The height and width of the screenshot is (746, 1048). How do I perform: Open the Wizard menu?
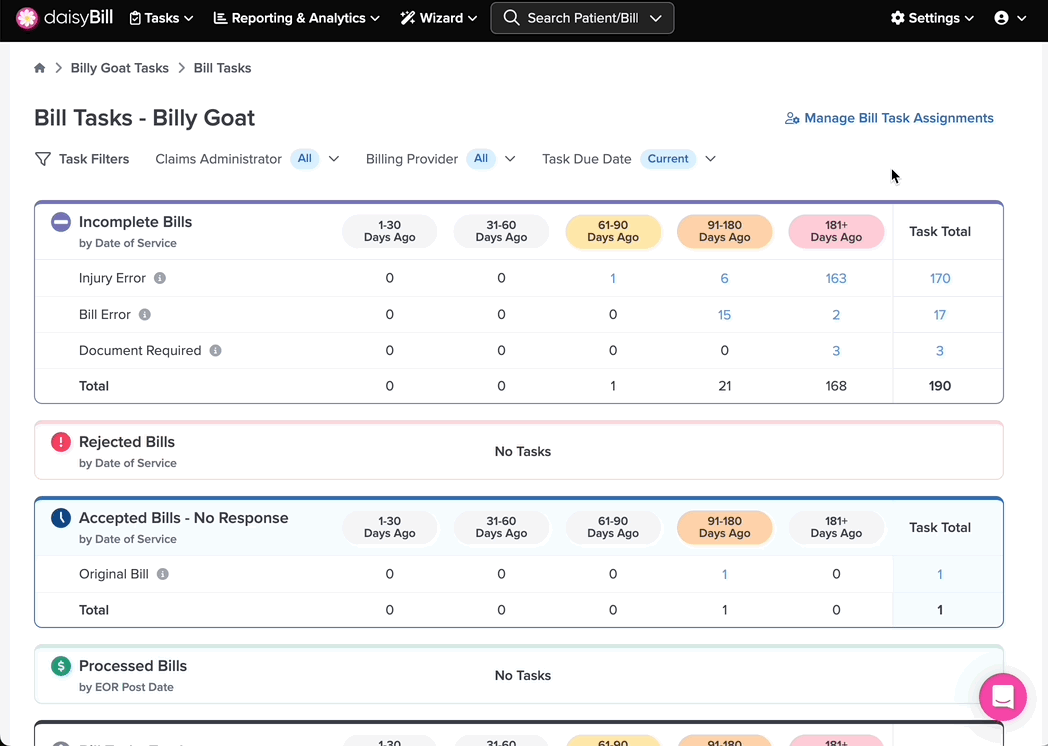coord(438,18)
